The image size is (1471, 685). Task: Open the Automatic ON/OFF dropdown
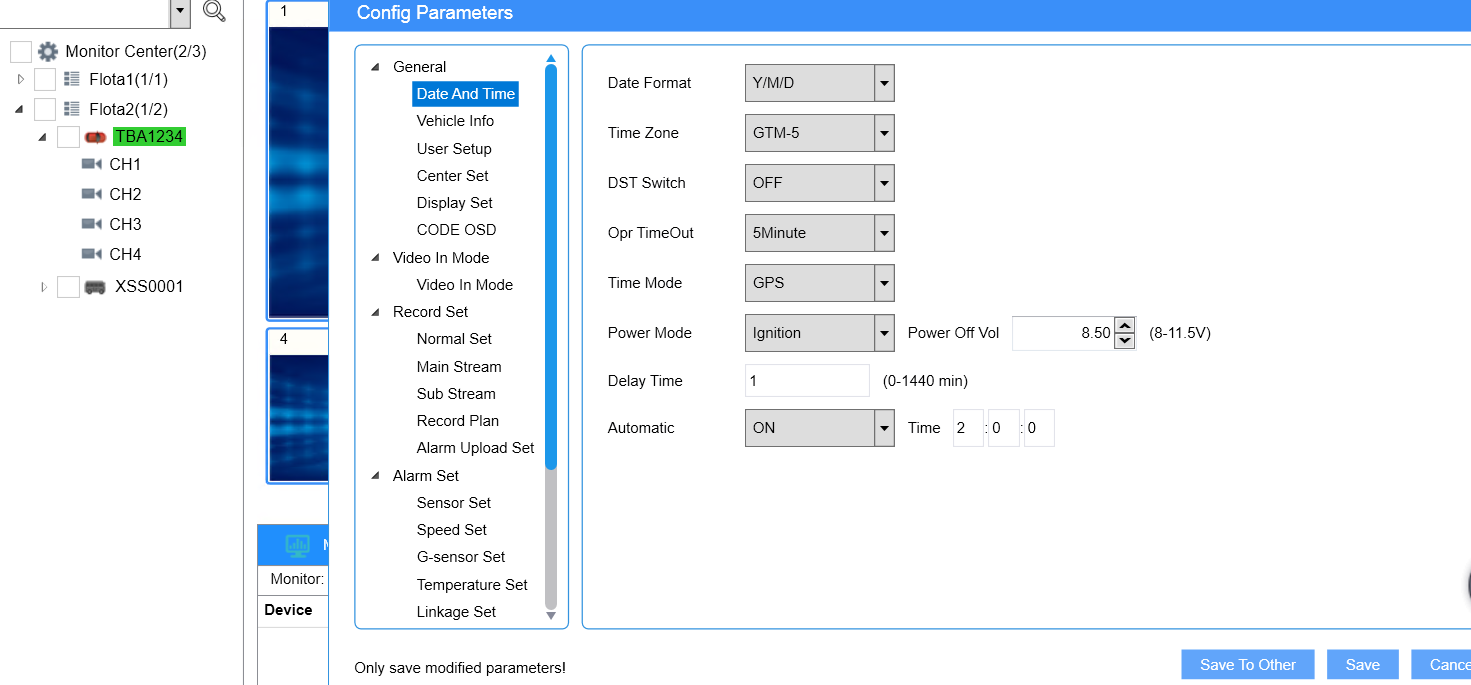pyautogui.click(x=884, y=428)
